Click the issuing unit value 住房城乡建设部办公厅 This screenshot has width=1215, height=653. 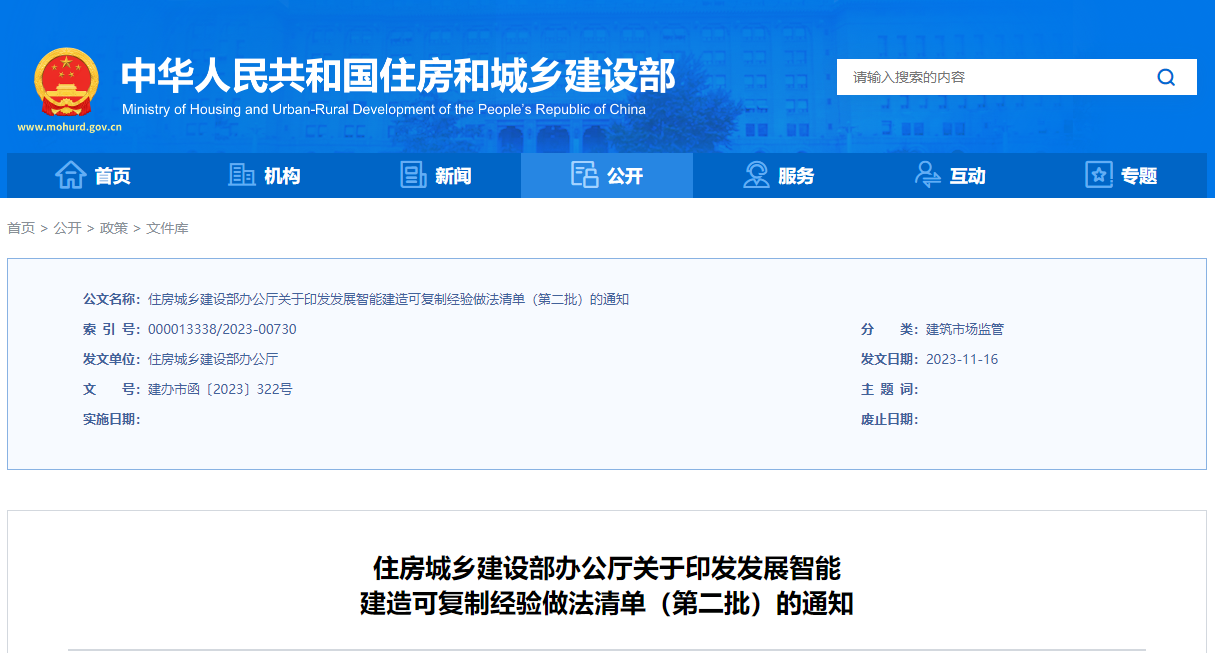tap(213, 359)
